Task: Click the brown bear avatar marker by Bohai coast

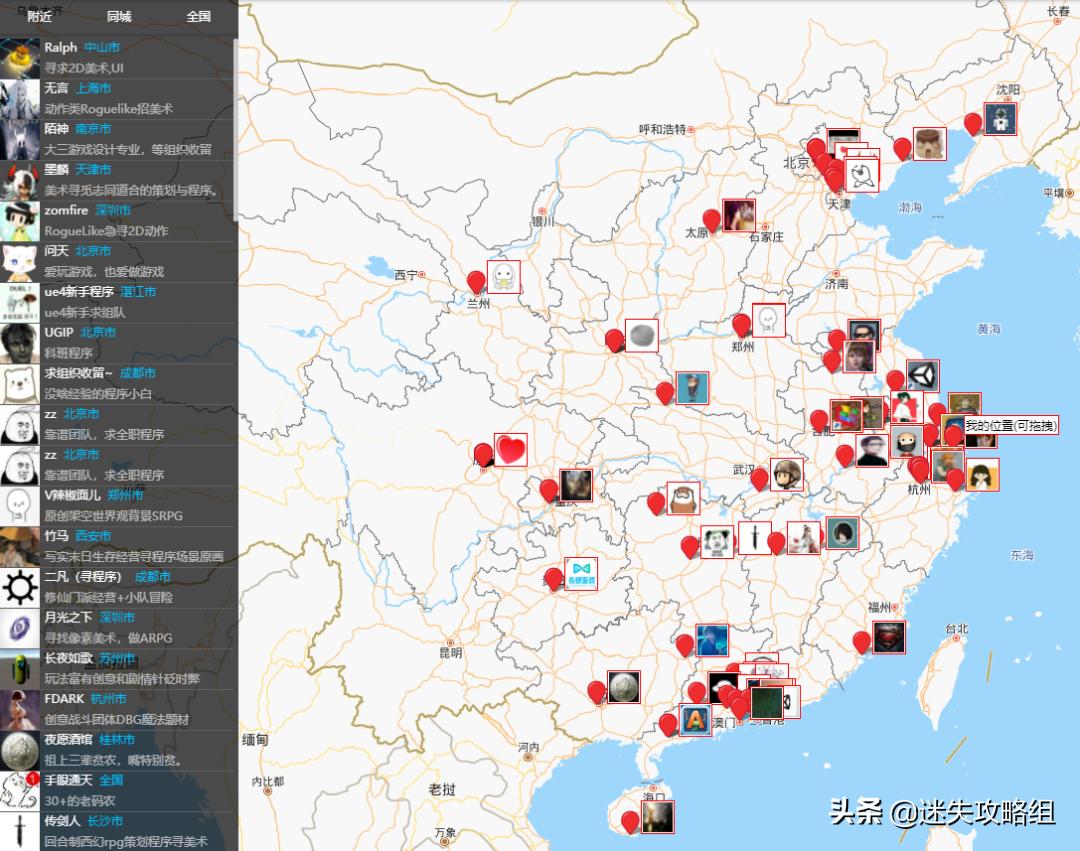Action: coord(930,144)
